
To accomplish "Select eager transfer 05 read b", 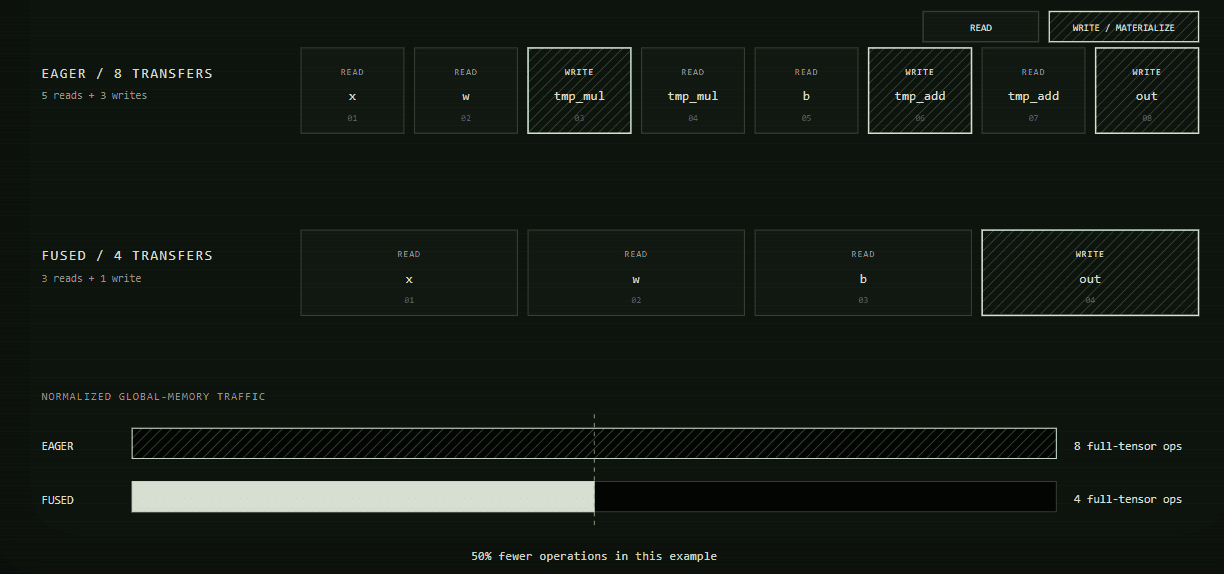I will [806, 90].
